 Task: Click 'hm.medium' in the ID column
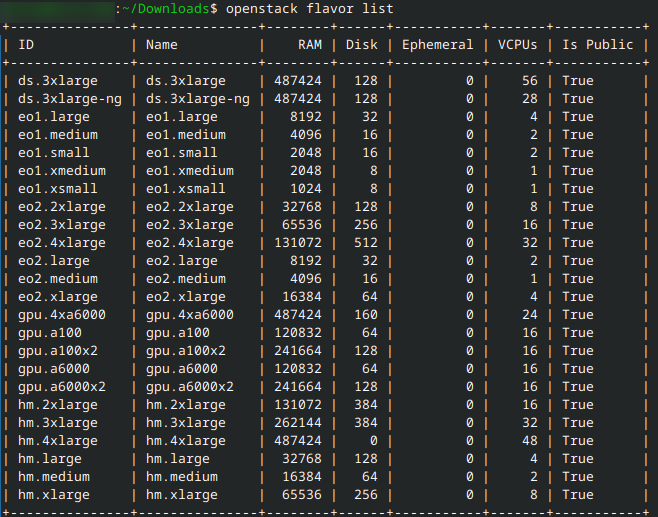pyautogui.click(x=54, y=477)
